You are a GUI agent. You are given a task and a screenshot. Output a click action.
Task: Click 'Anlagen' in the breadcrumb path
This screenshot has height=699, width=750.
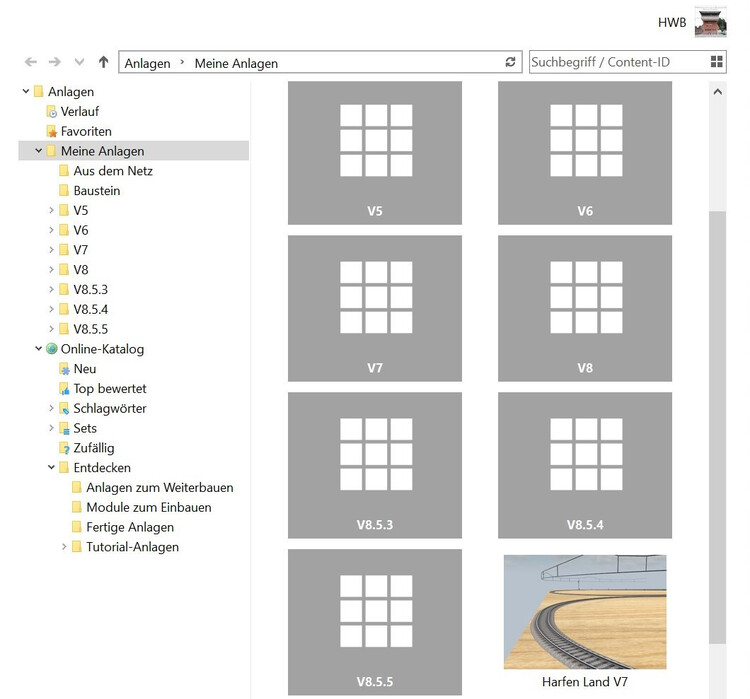[147, 63]
